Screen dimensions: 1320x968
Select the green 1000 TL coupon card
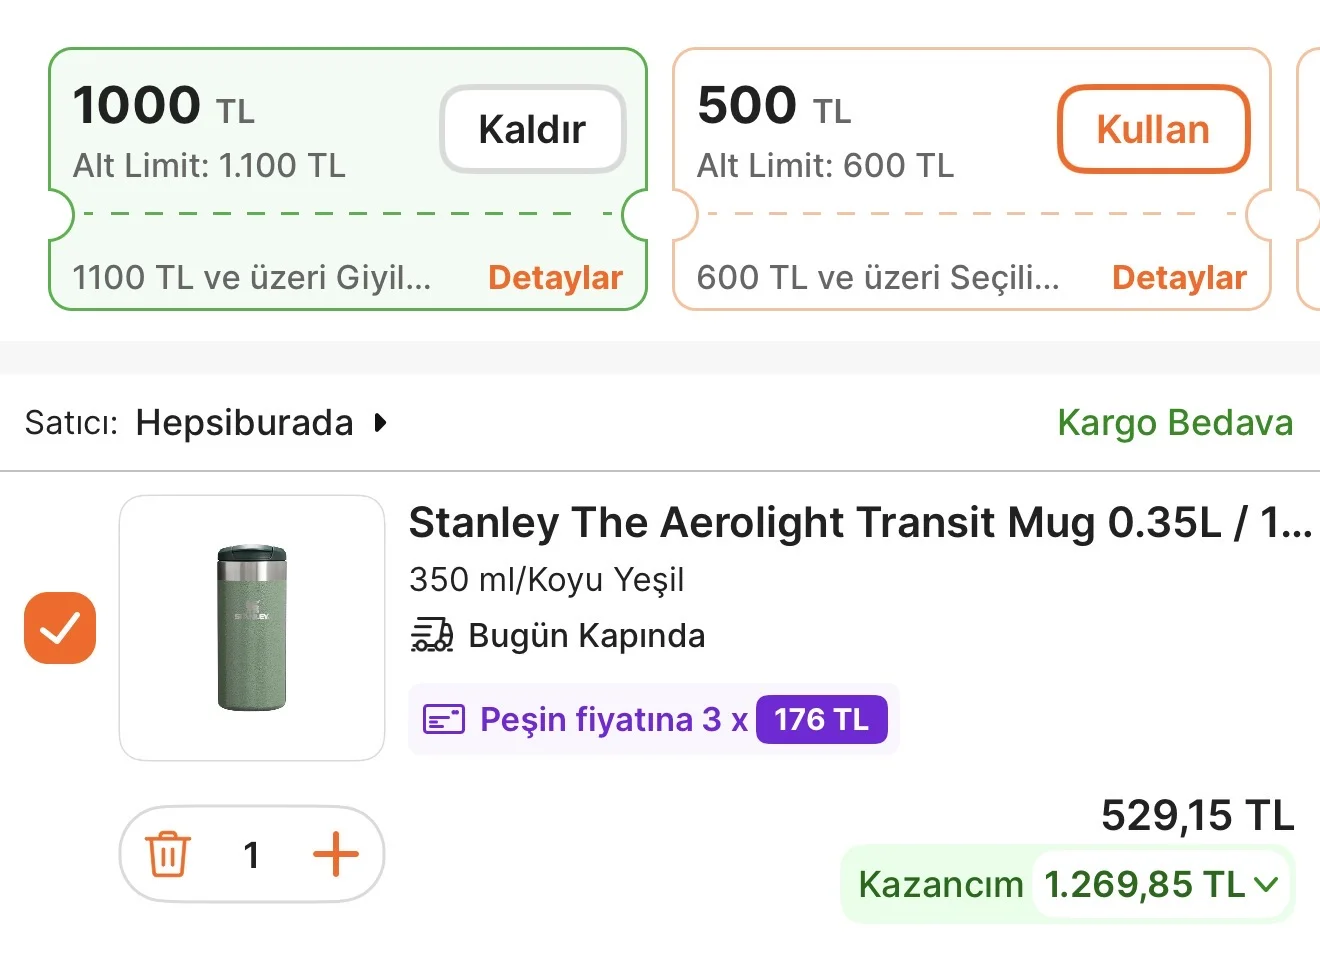(250, 130)
